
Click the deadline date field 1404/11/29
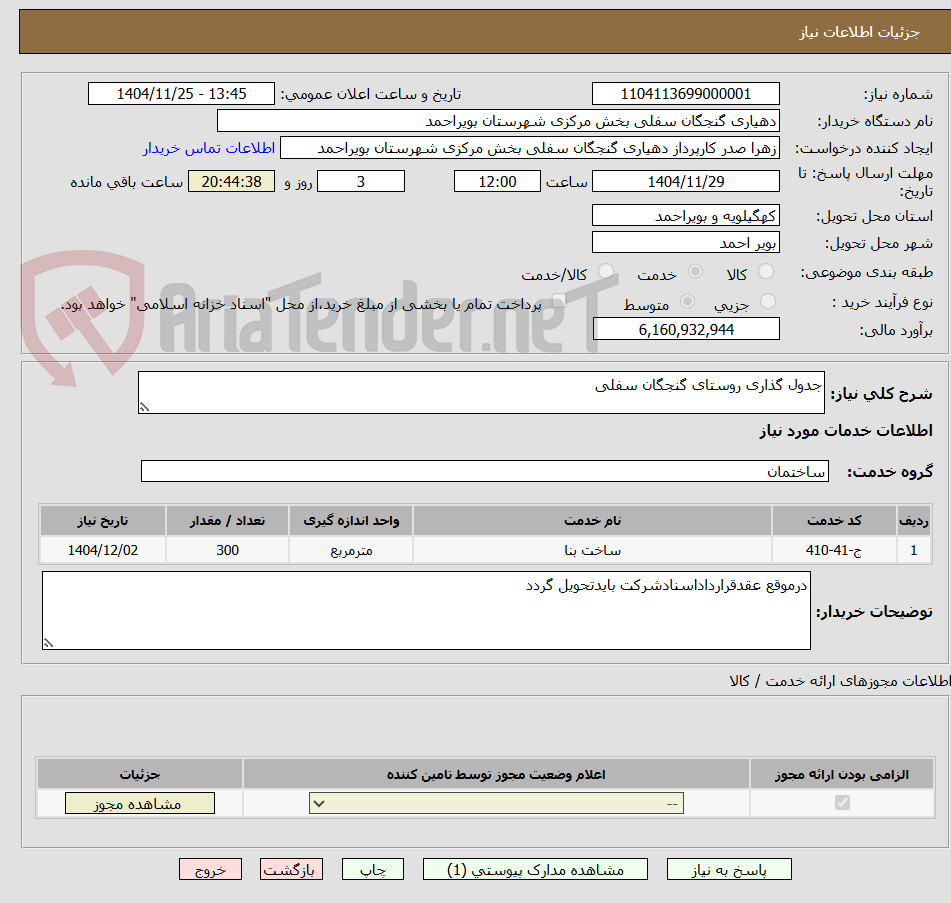685,181
